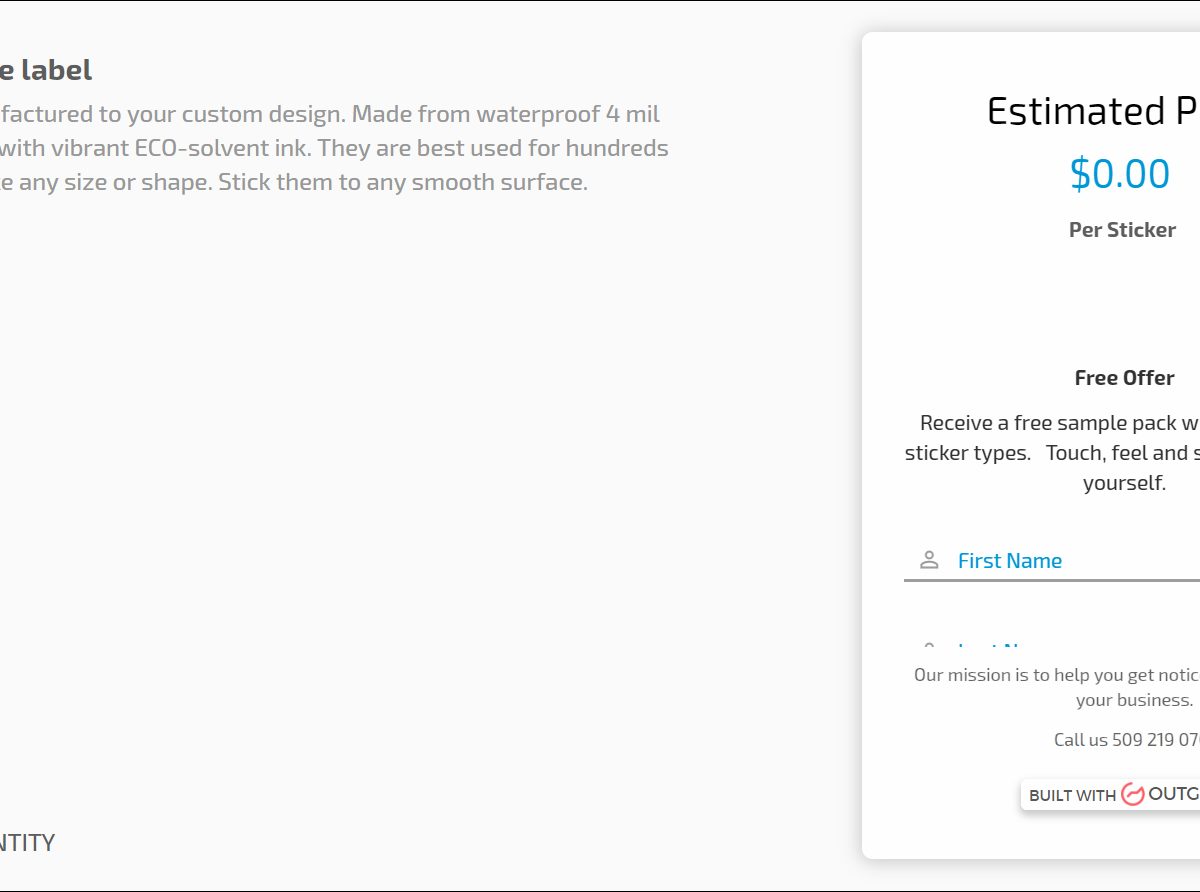Focus the First Name input field
The width and height of the screenshot is (1200, 892).
(x=1070, y=561)
